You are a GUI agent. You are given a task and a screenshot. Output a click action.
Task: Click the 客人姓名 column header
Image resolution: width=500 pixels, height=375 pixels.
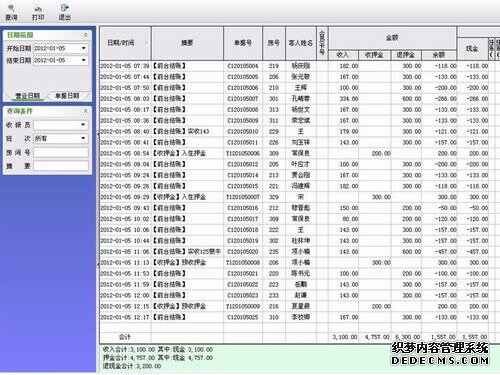301,43
